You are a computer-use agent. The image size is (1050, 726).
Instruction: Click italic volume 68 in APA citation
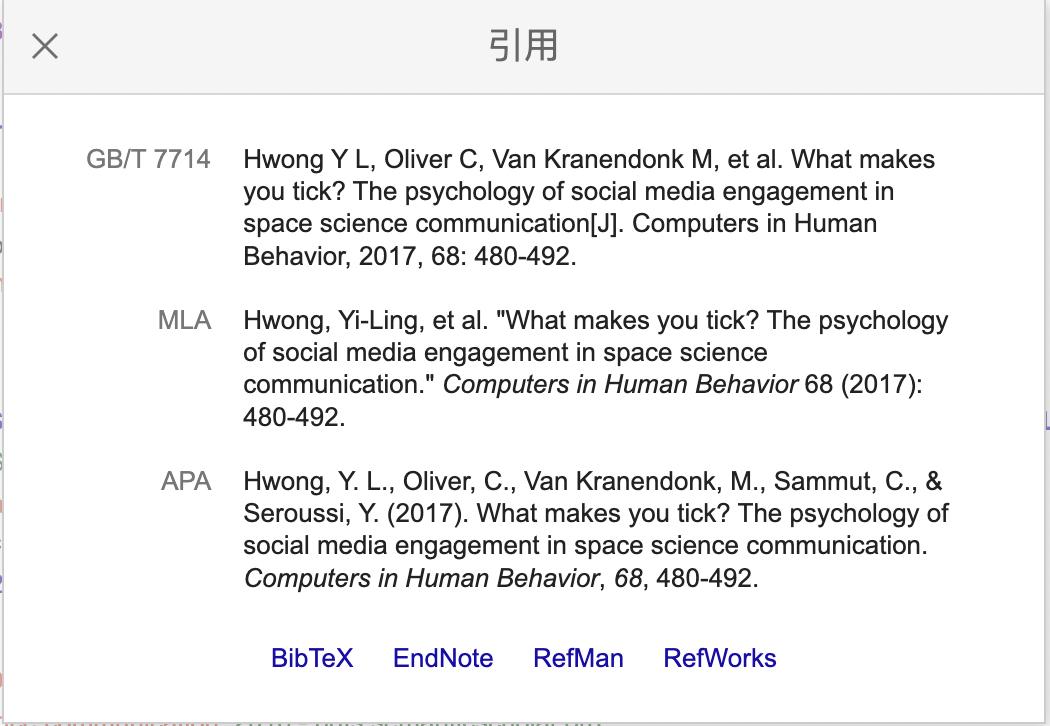628,578
